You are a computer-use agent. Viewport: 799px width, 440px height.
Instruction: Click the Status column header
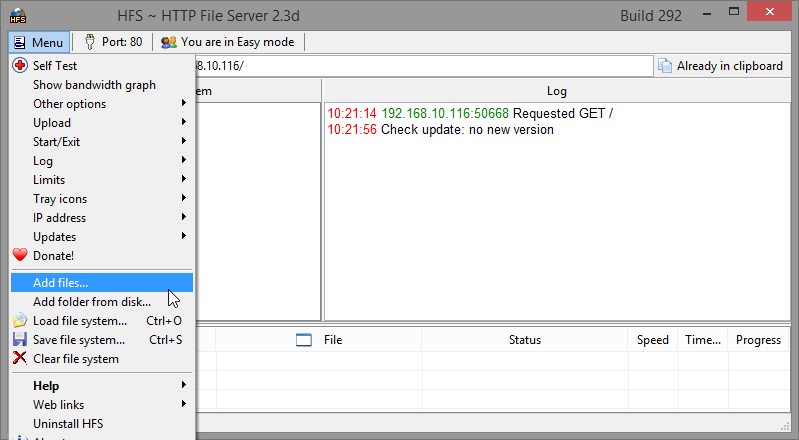[525, 340]
